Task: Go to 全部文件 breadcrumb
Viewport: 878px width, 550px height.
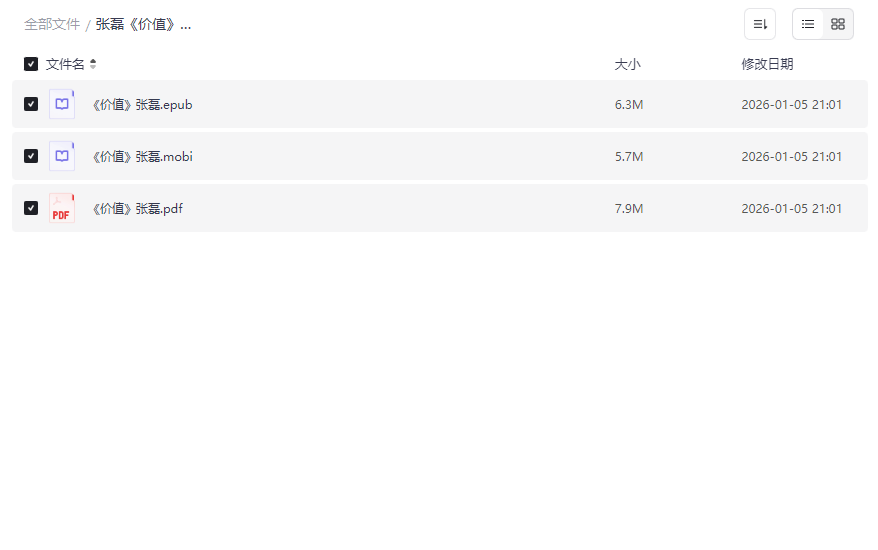Action: pyautogui.click(x=52, y=24)
